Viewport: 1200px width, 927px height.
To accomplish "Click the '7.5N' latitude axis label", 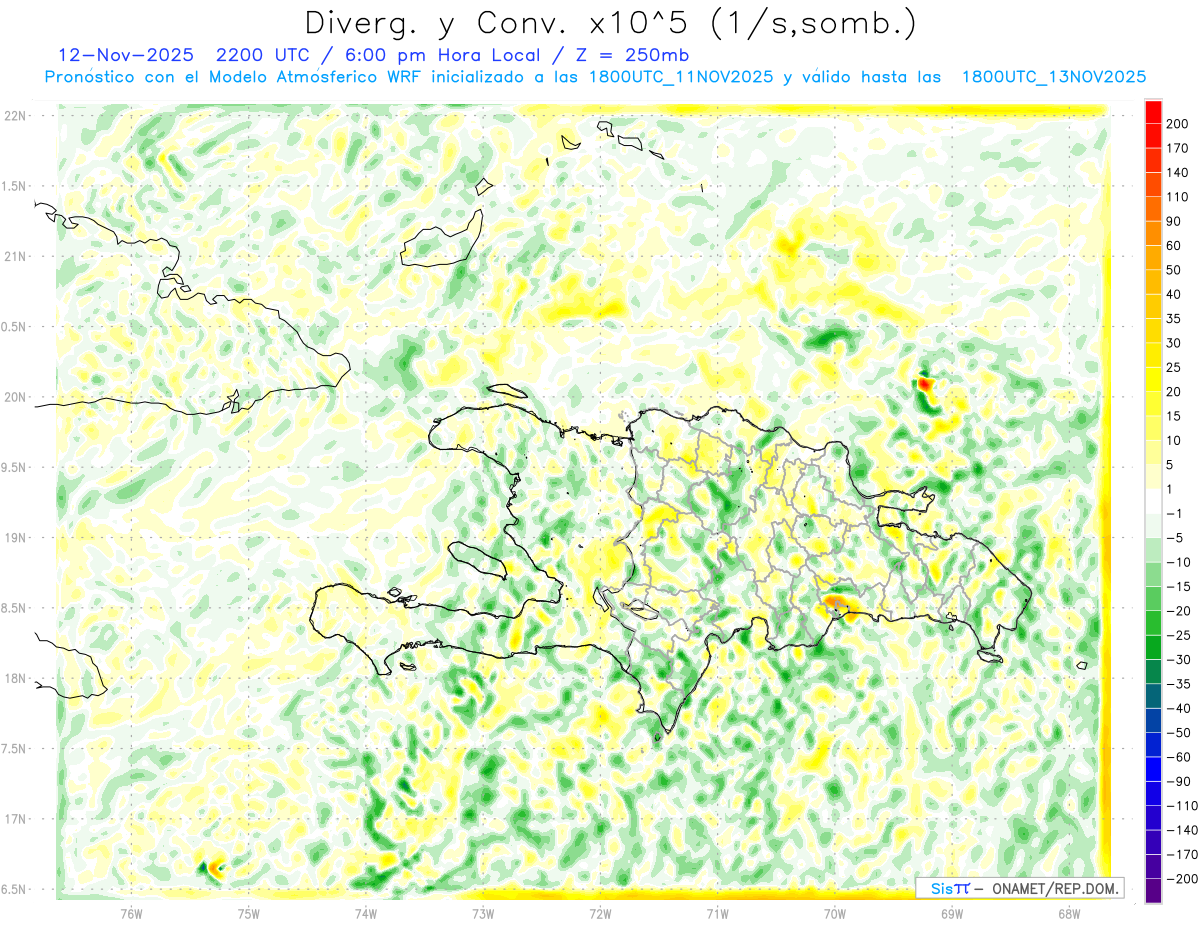I will [15, 749].
